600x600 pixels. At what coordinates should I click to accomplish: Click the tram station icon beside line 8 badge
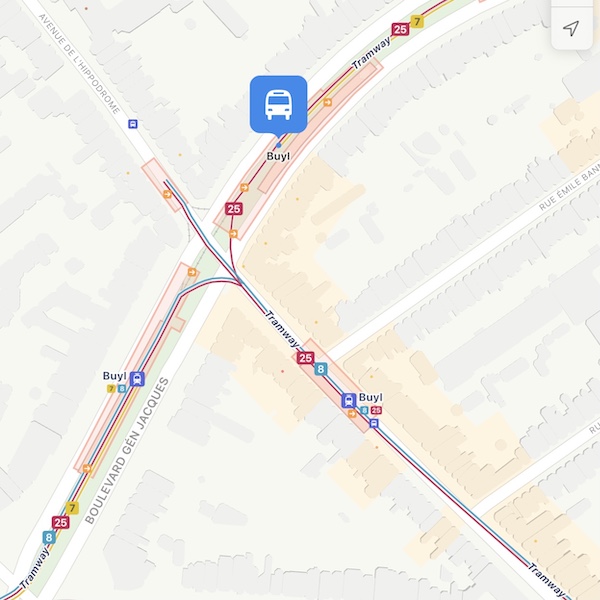tap(349, 401)
